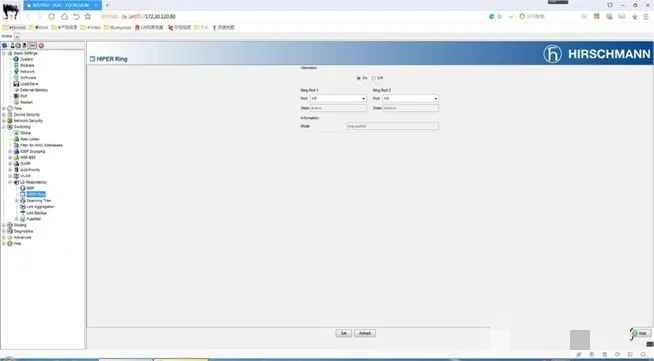Open the Modules tree item
Image resolution: width=654 pixels, height=361 pixels.
click(27, 65)
